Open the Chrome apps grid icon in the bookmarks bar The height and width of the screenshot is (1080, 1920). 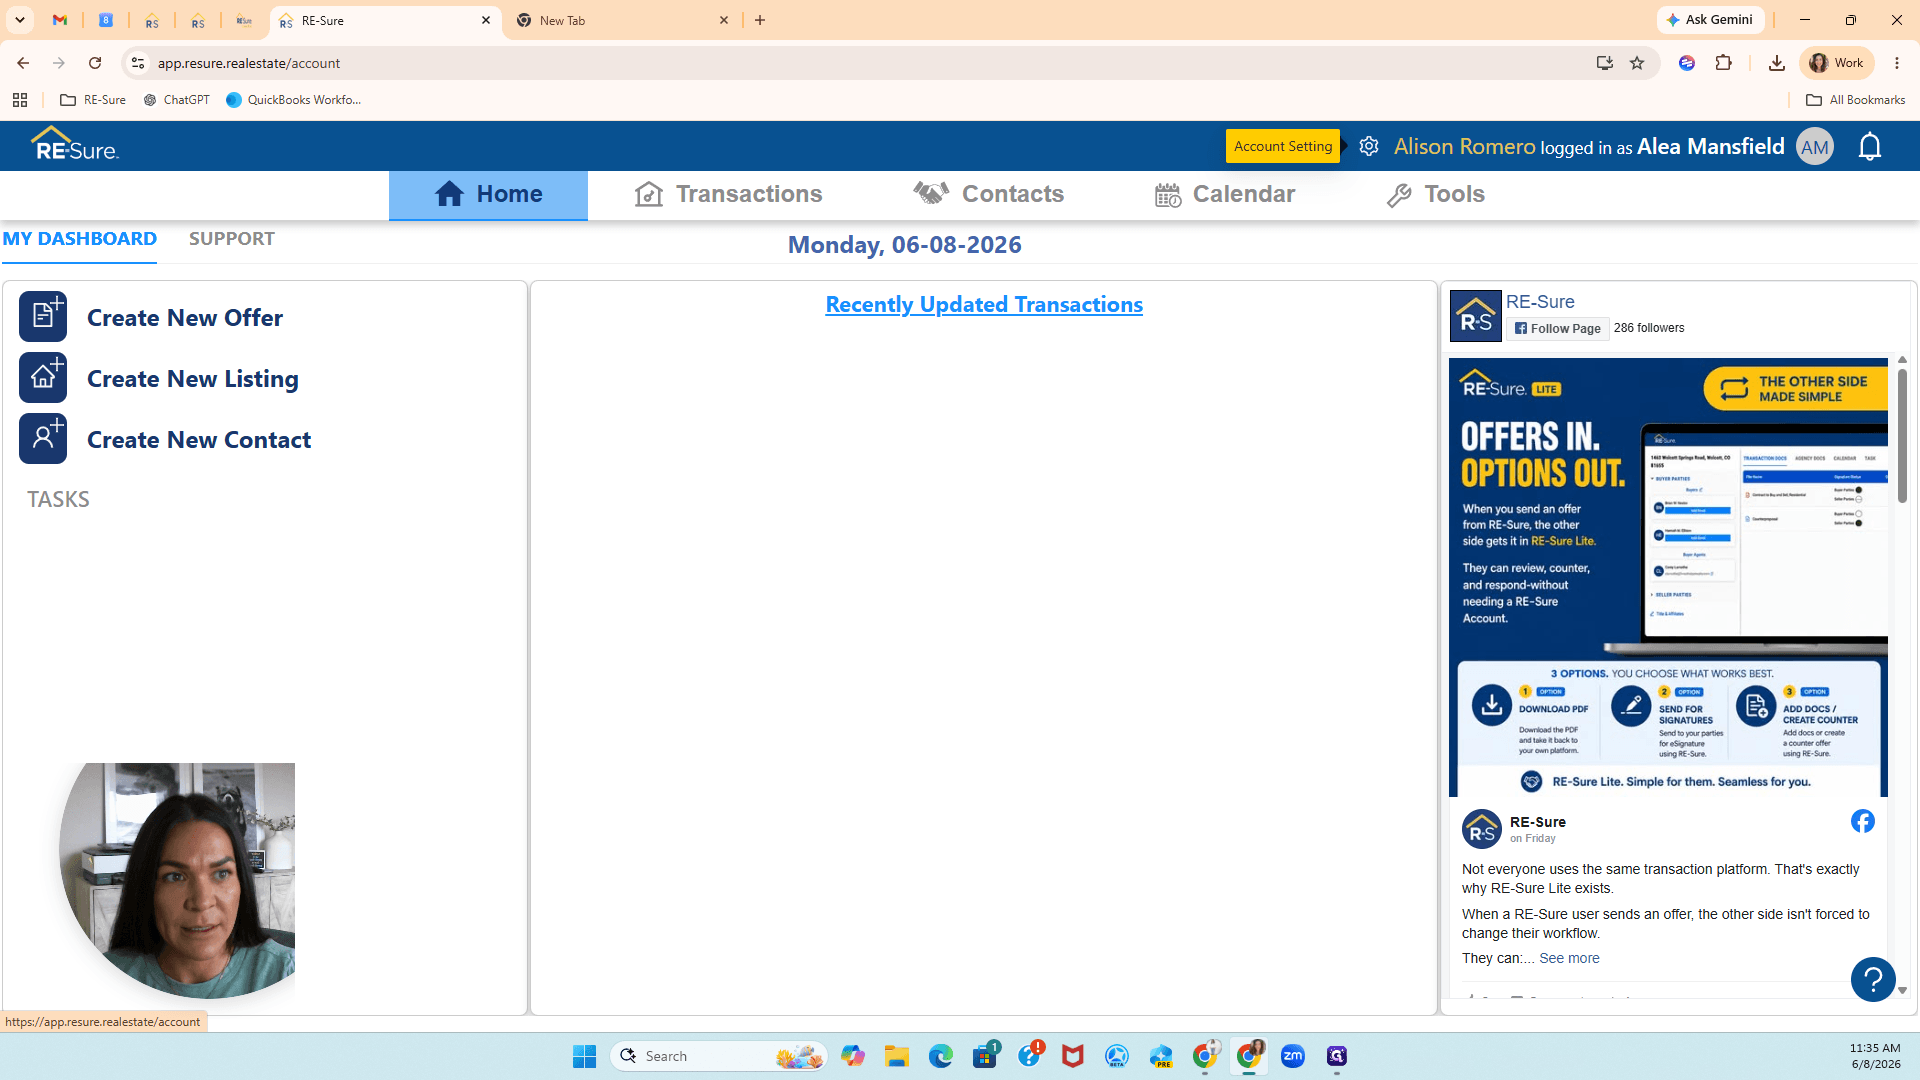(20, 100)
